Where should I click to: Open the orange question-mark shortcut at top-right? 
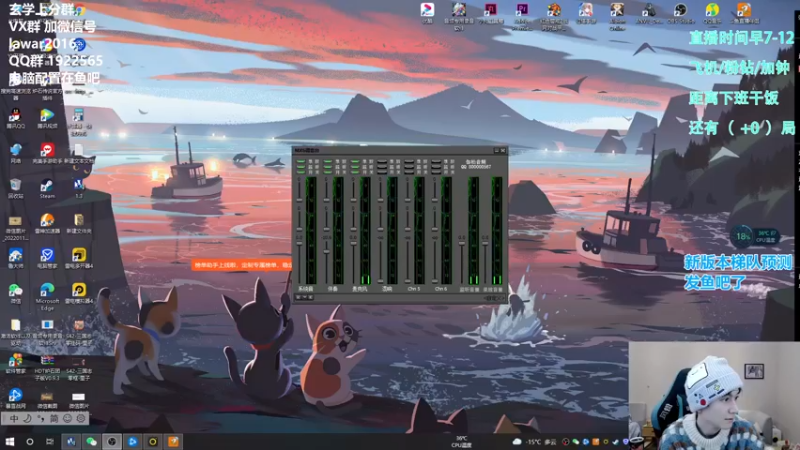pyautogui.click(x=744, y=13)
